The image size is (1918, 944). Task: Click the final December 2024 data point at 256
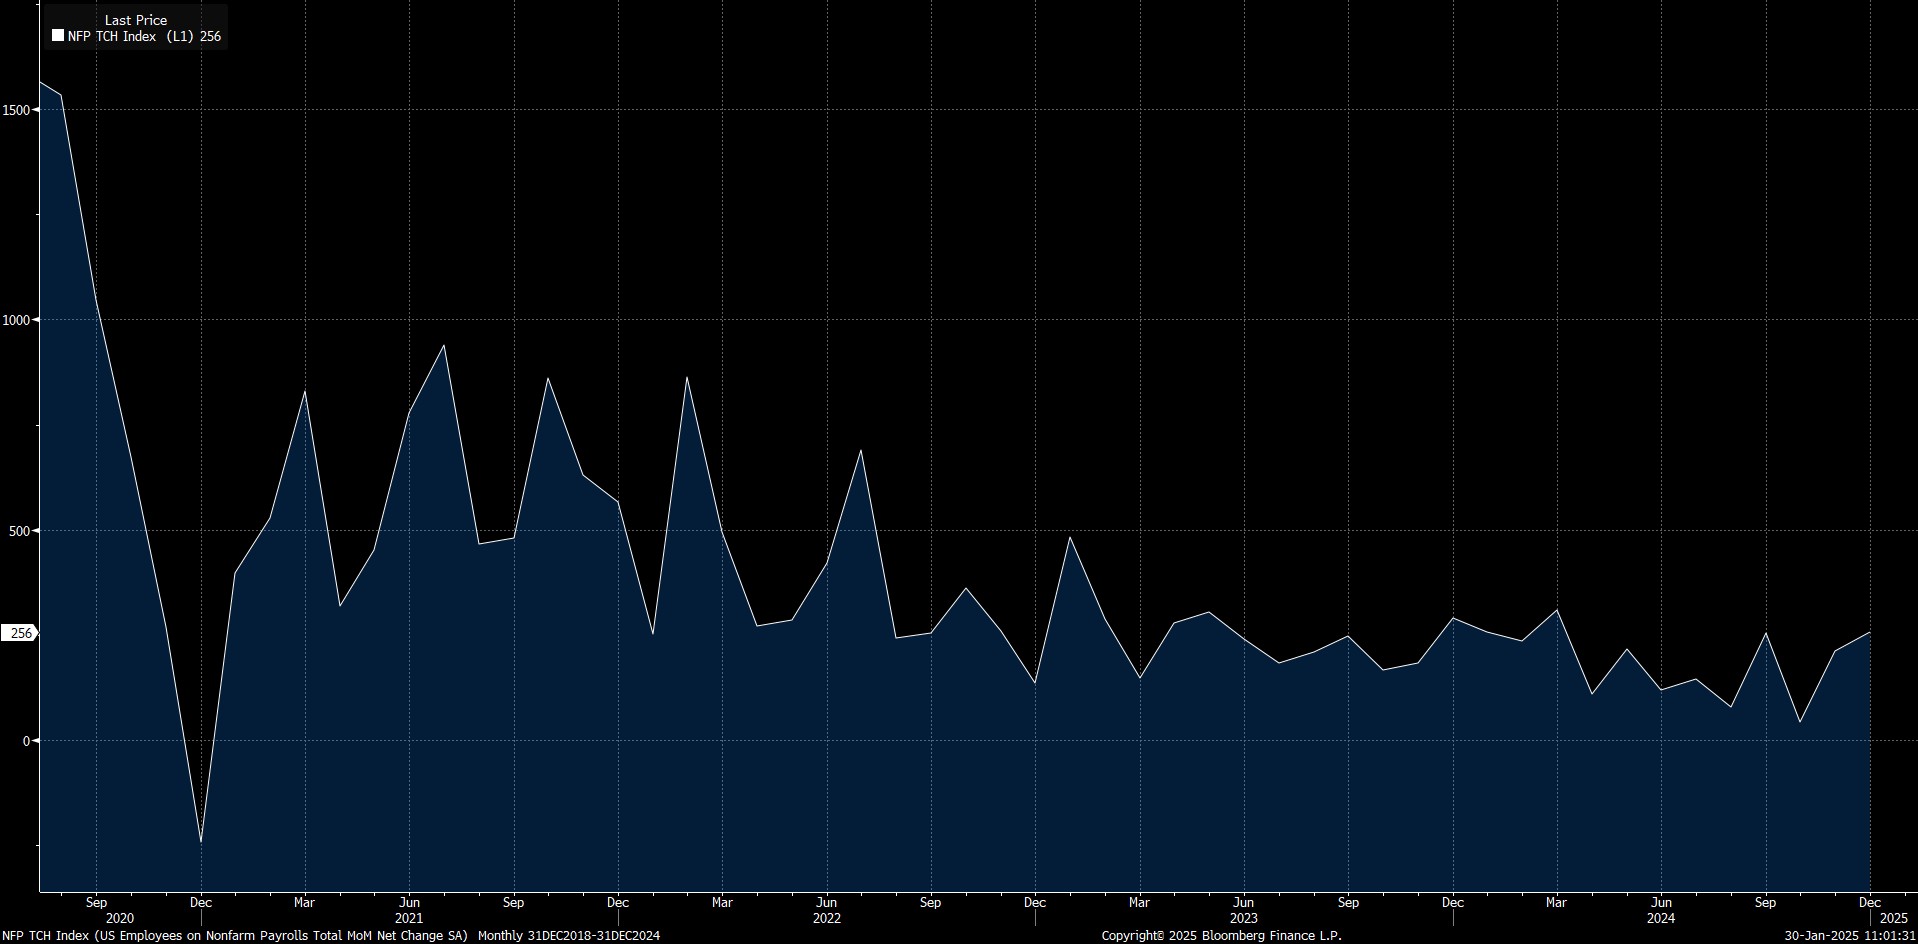pos(1870,633)
